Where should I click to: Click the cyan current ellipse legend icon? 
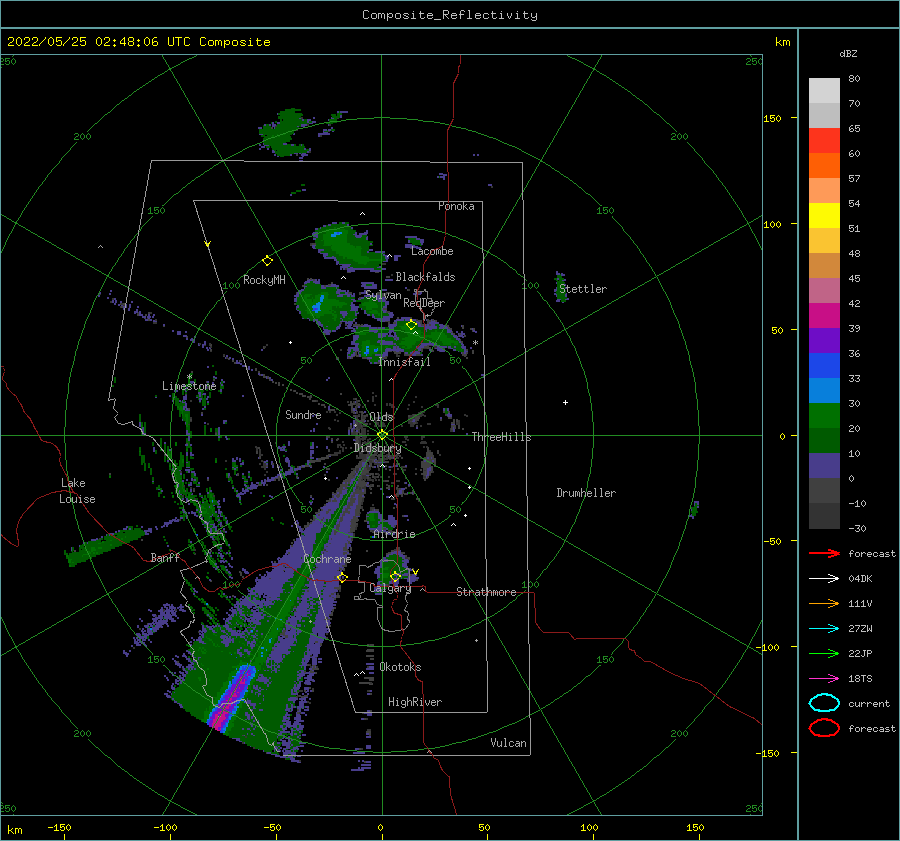[824, 703]
